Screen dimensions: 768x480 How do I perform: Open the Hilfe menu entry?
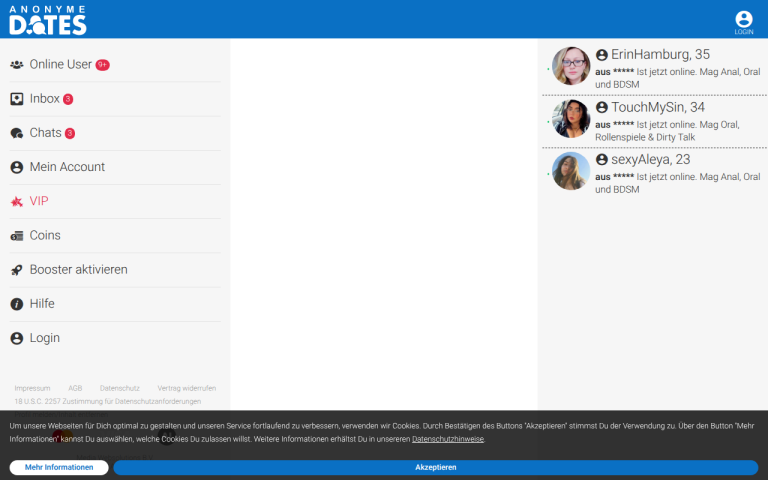[115, 304]
